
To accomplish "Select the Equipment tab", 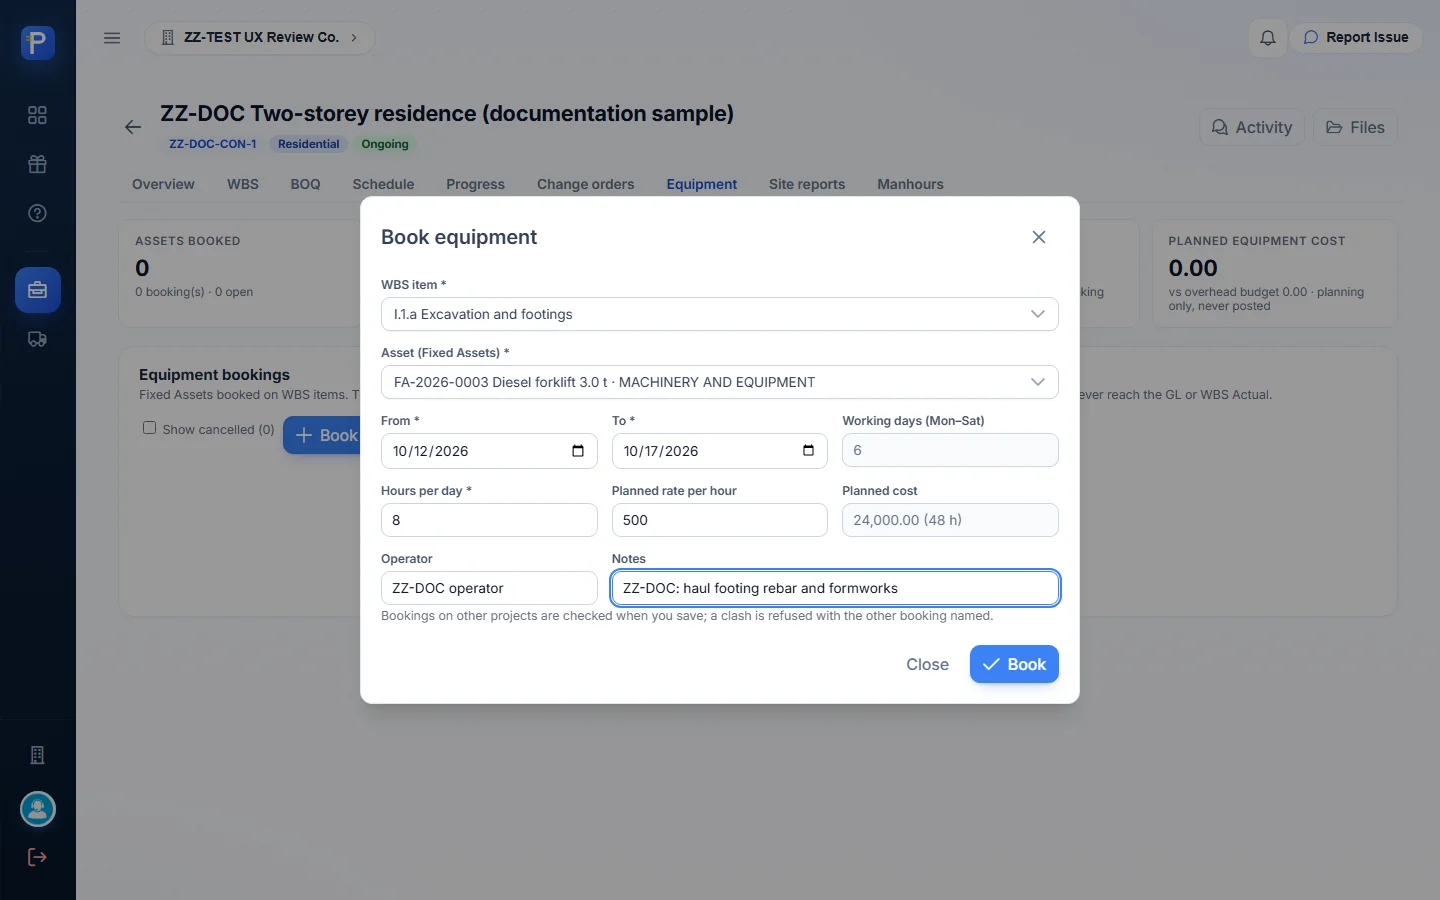I will click(x=702, y=184).
